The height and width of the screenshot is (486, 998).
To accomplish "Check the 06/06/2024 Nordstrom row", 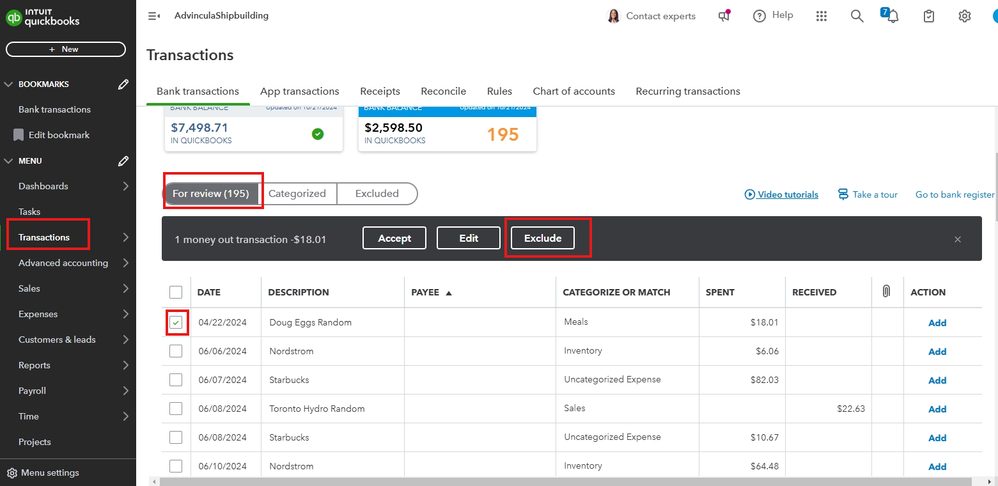I will 176,351.
